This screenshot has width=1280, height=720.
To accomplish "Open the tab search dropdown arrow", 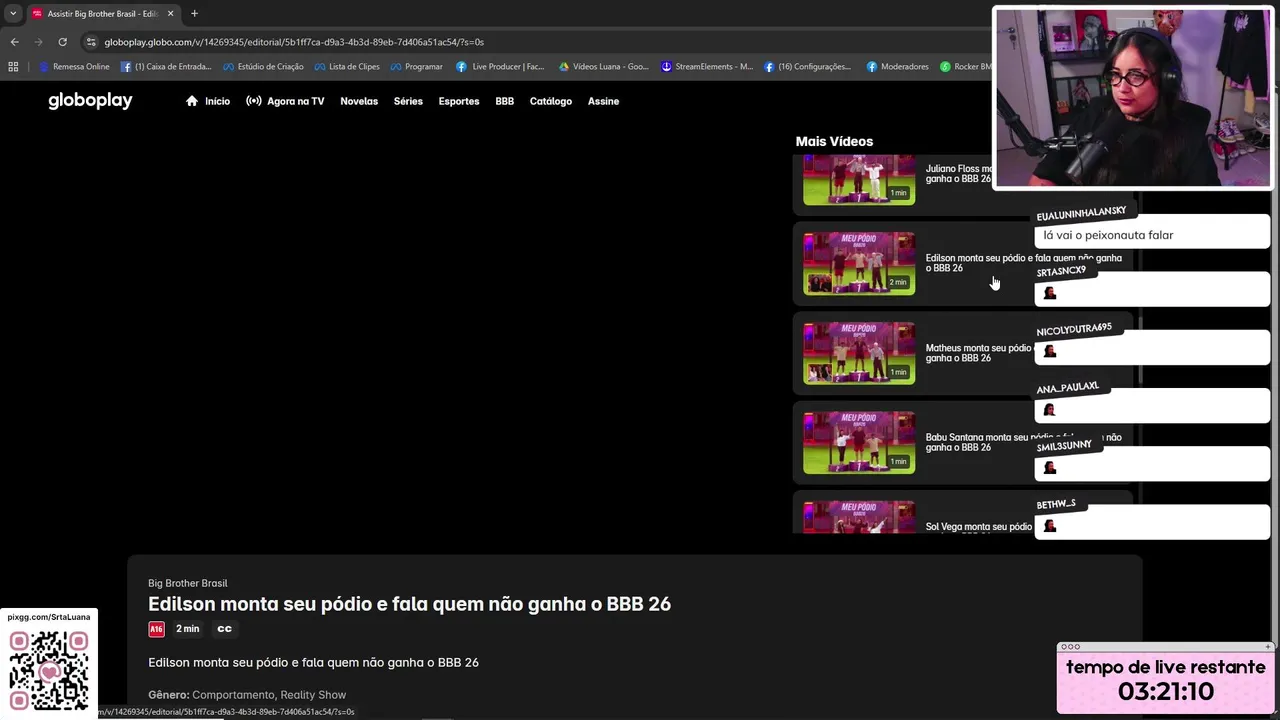I will [x=13, y=13].
